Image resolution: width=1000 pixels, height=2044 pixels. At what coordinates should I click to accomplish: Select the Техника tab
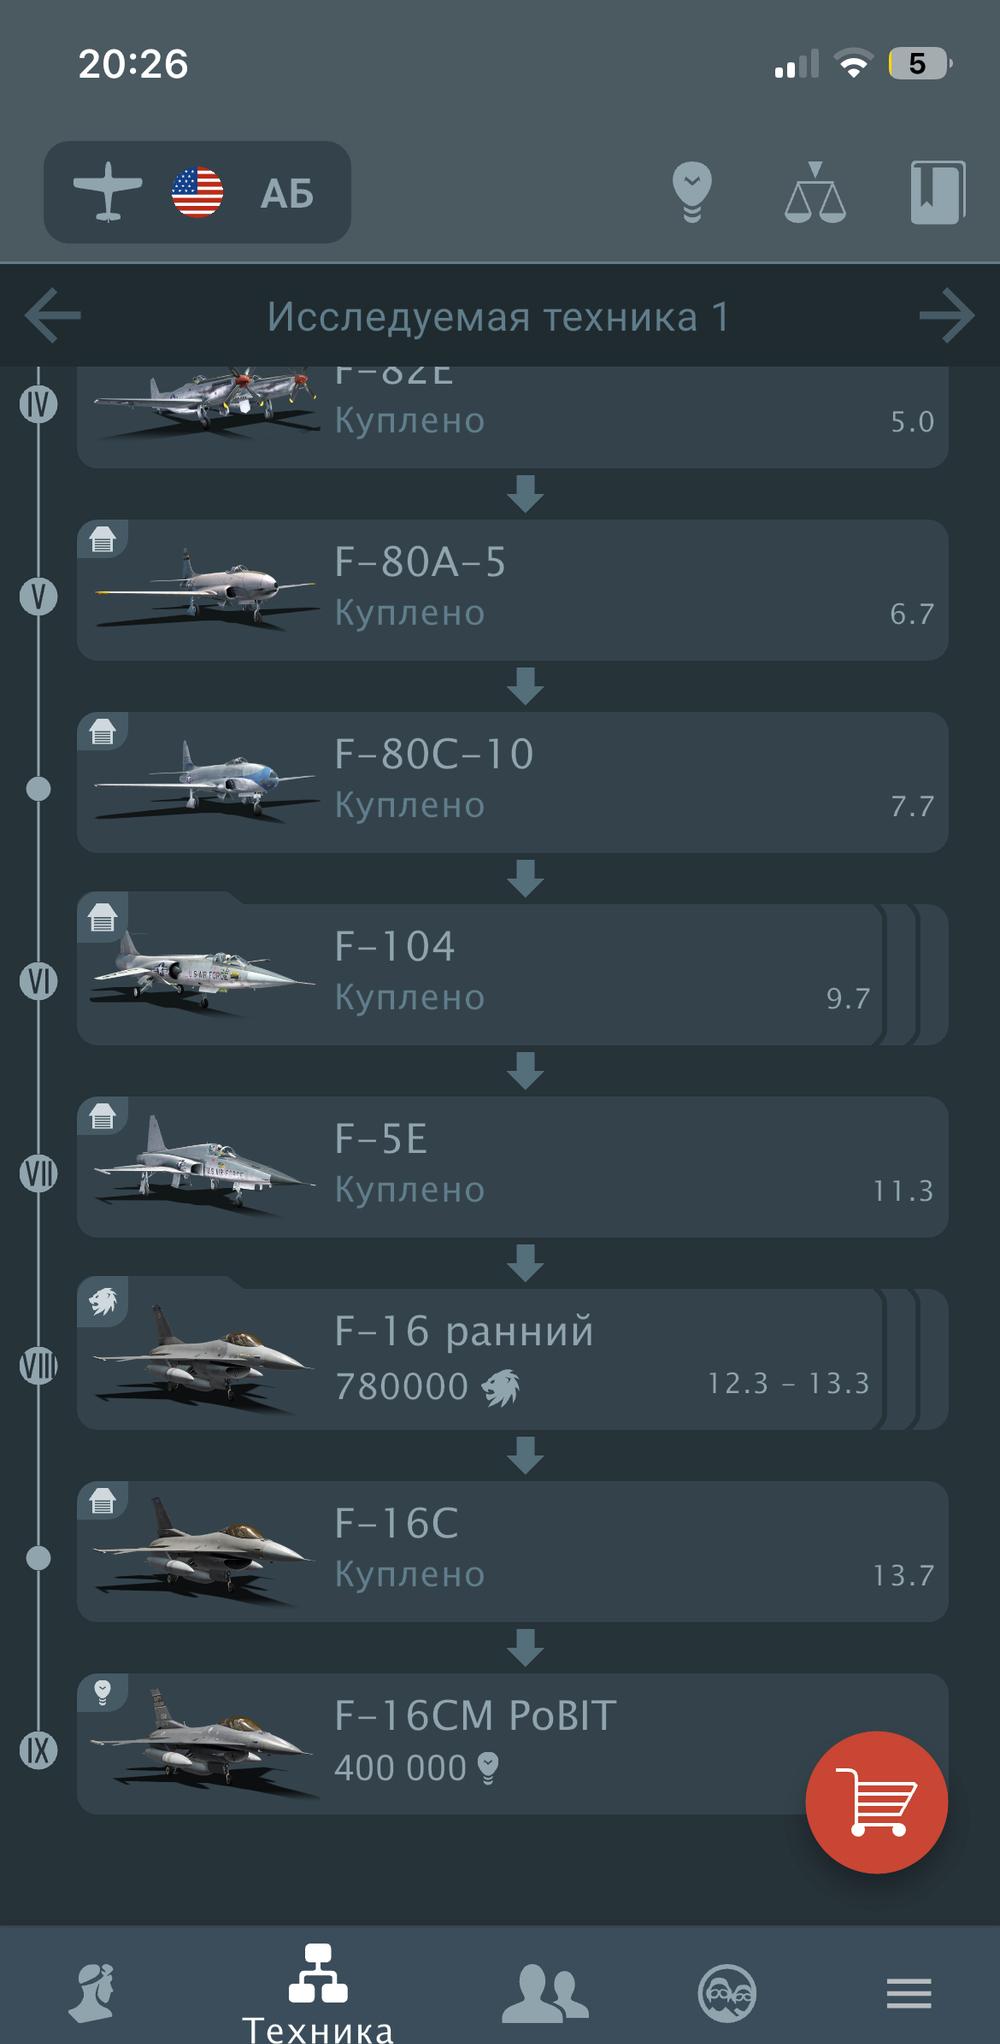tap(318, 1992)
